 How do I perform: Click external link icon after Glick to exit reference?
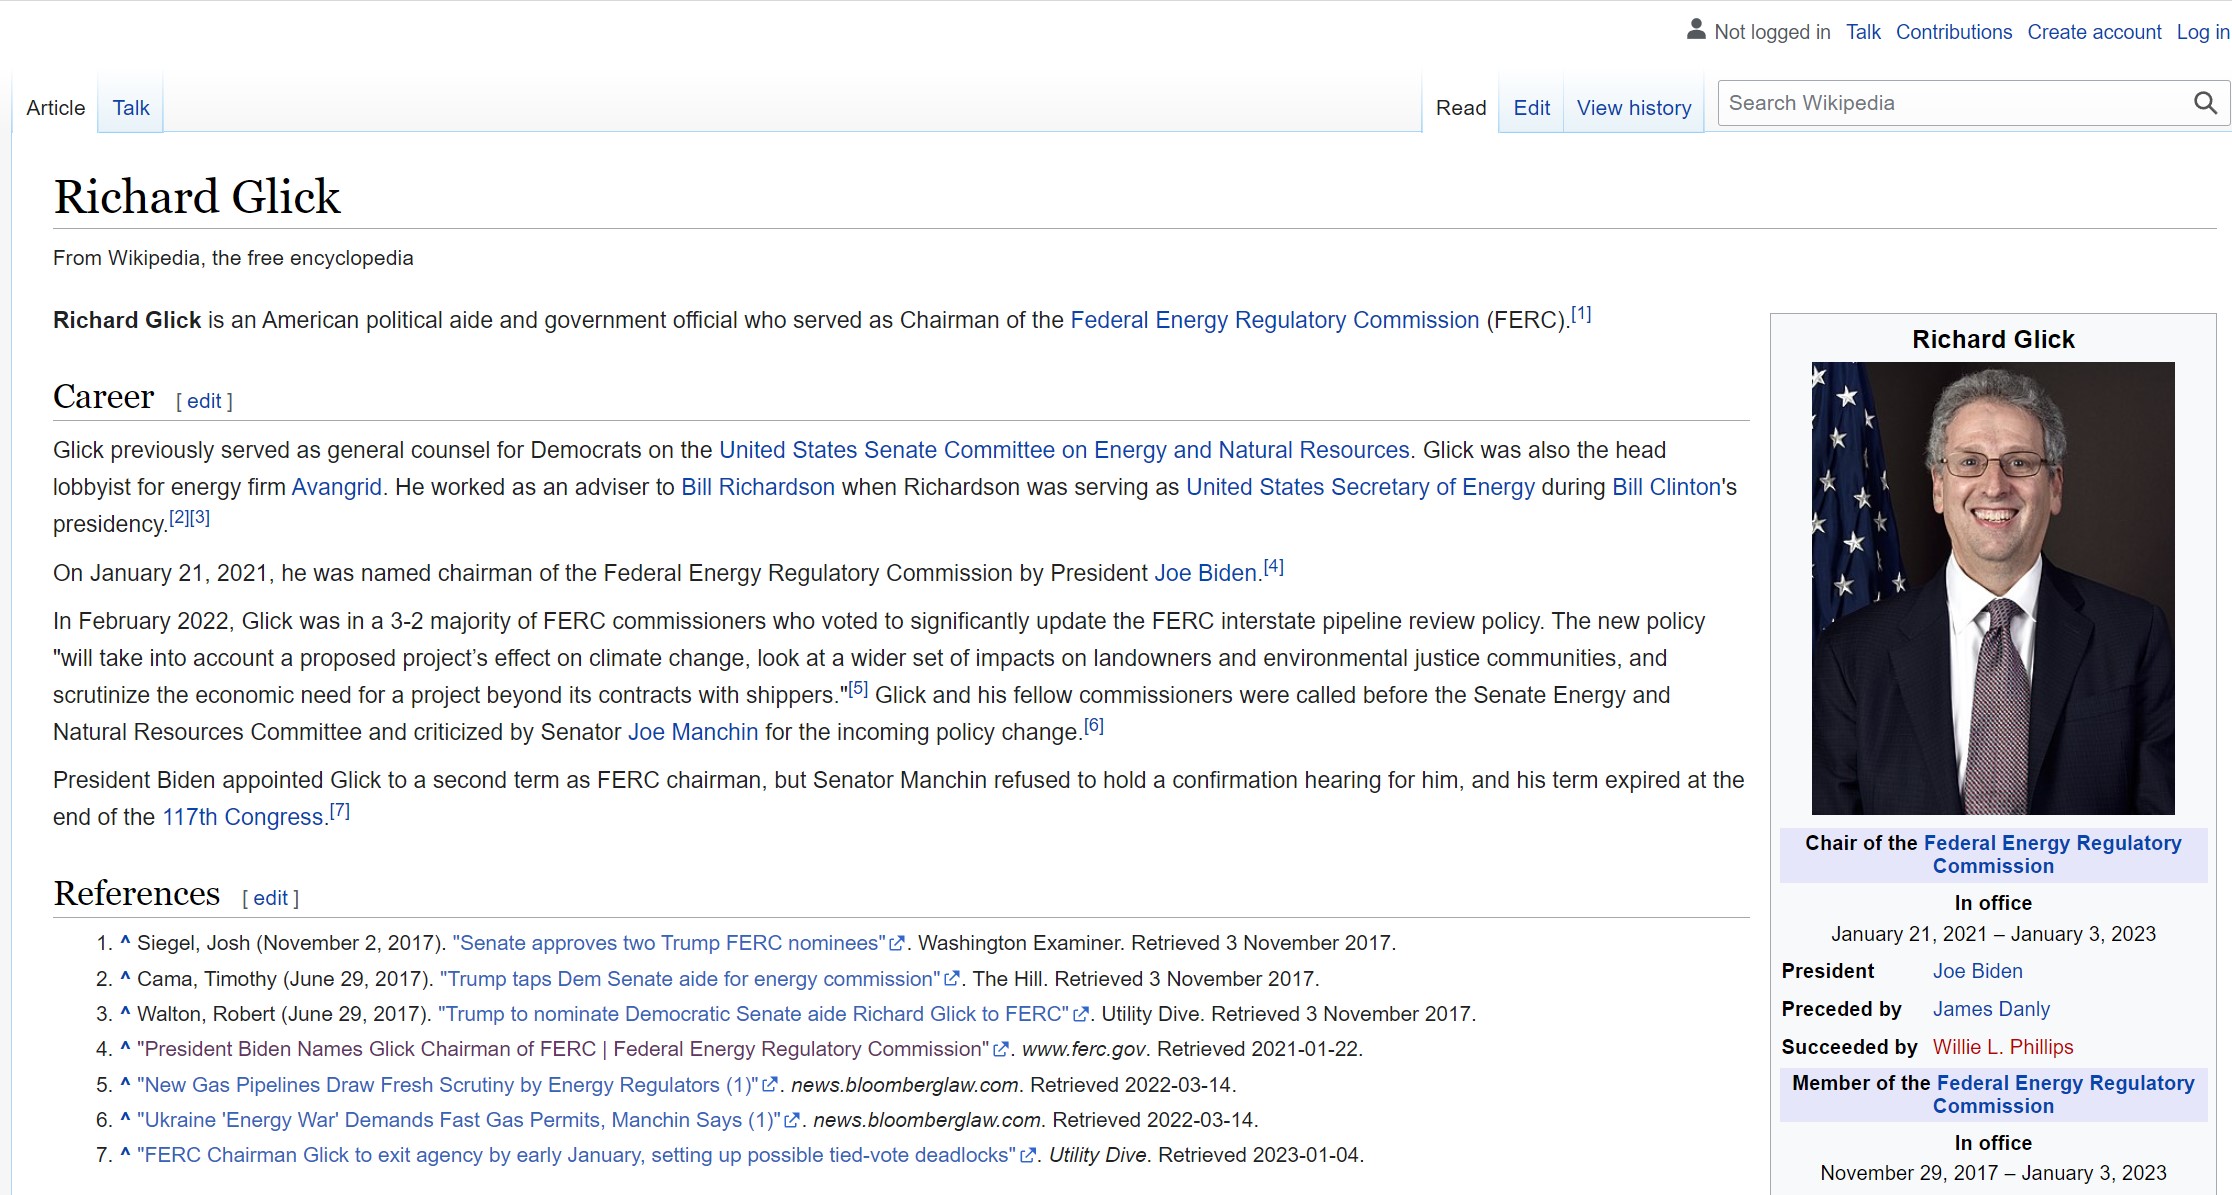[1027, 1155]
